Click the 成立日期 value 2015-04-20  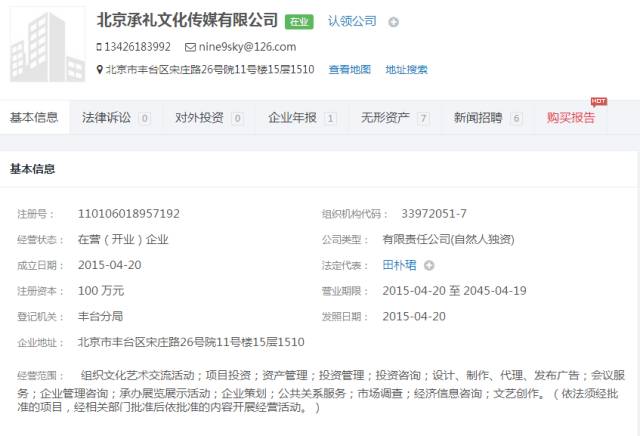[109, 265]
